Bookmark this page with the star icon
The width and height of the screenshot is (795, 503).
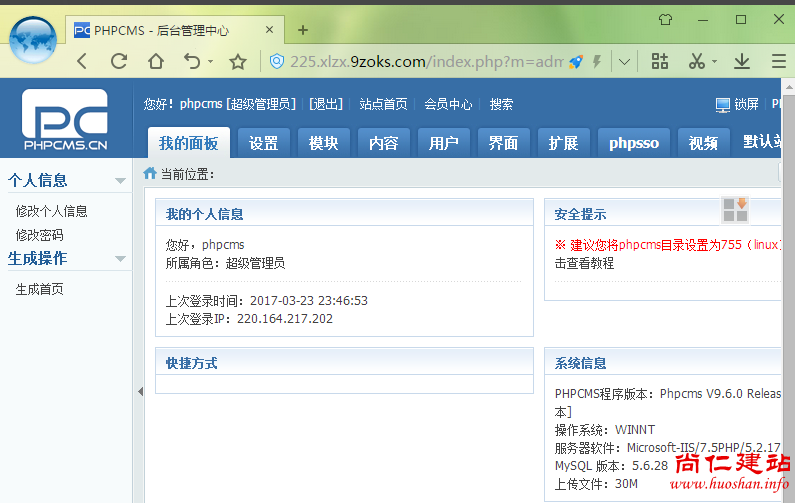tap(238, 62)
